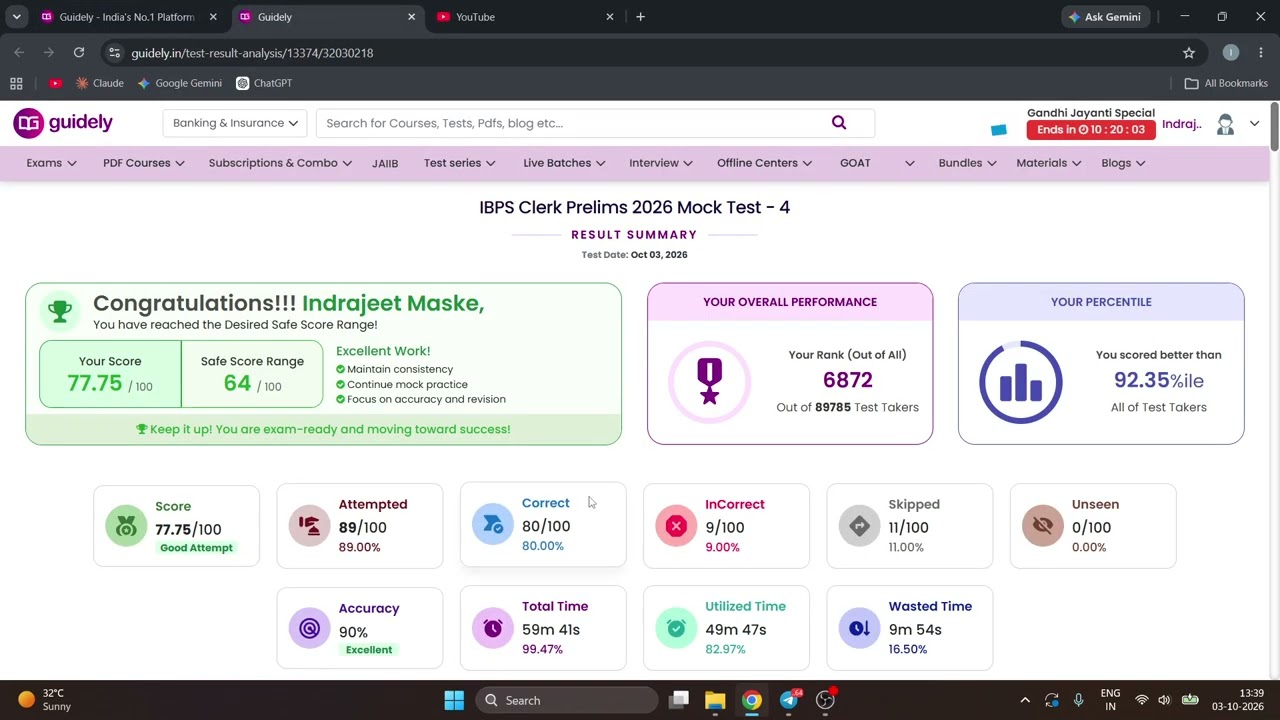Open the Claude bookmark

tap(100, 83)
